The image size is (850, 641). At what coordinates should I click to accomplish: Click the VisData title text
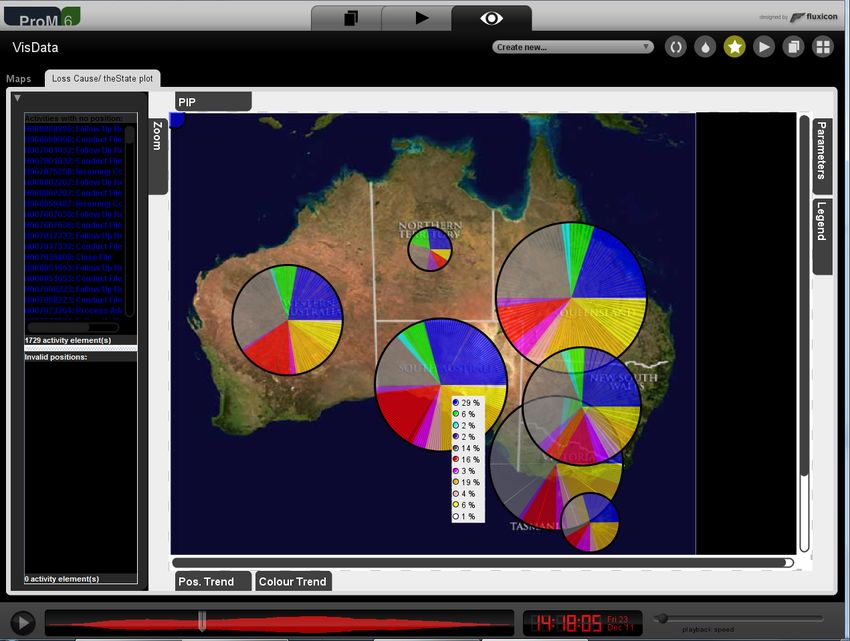(x=35, y=48)
